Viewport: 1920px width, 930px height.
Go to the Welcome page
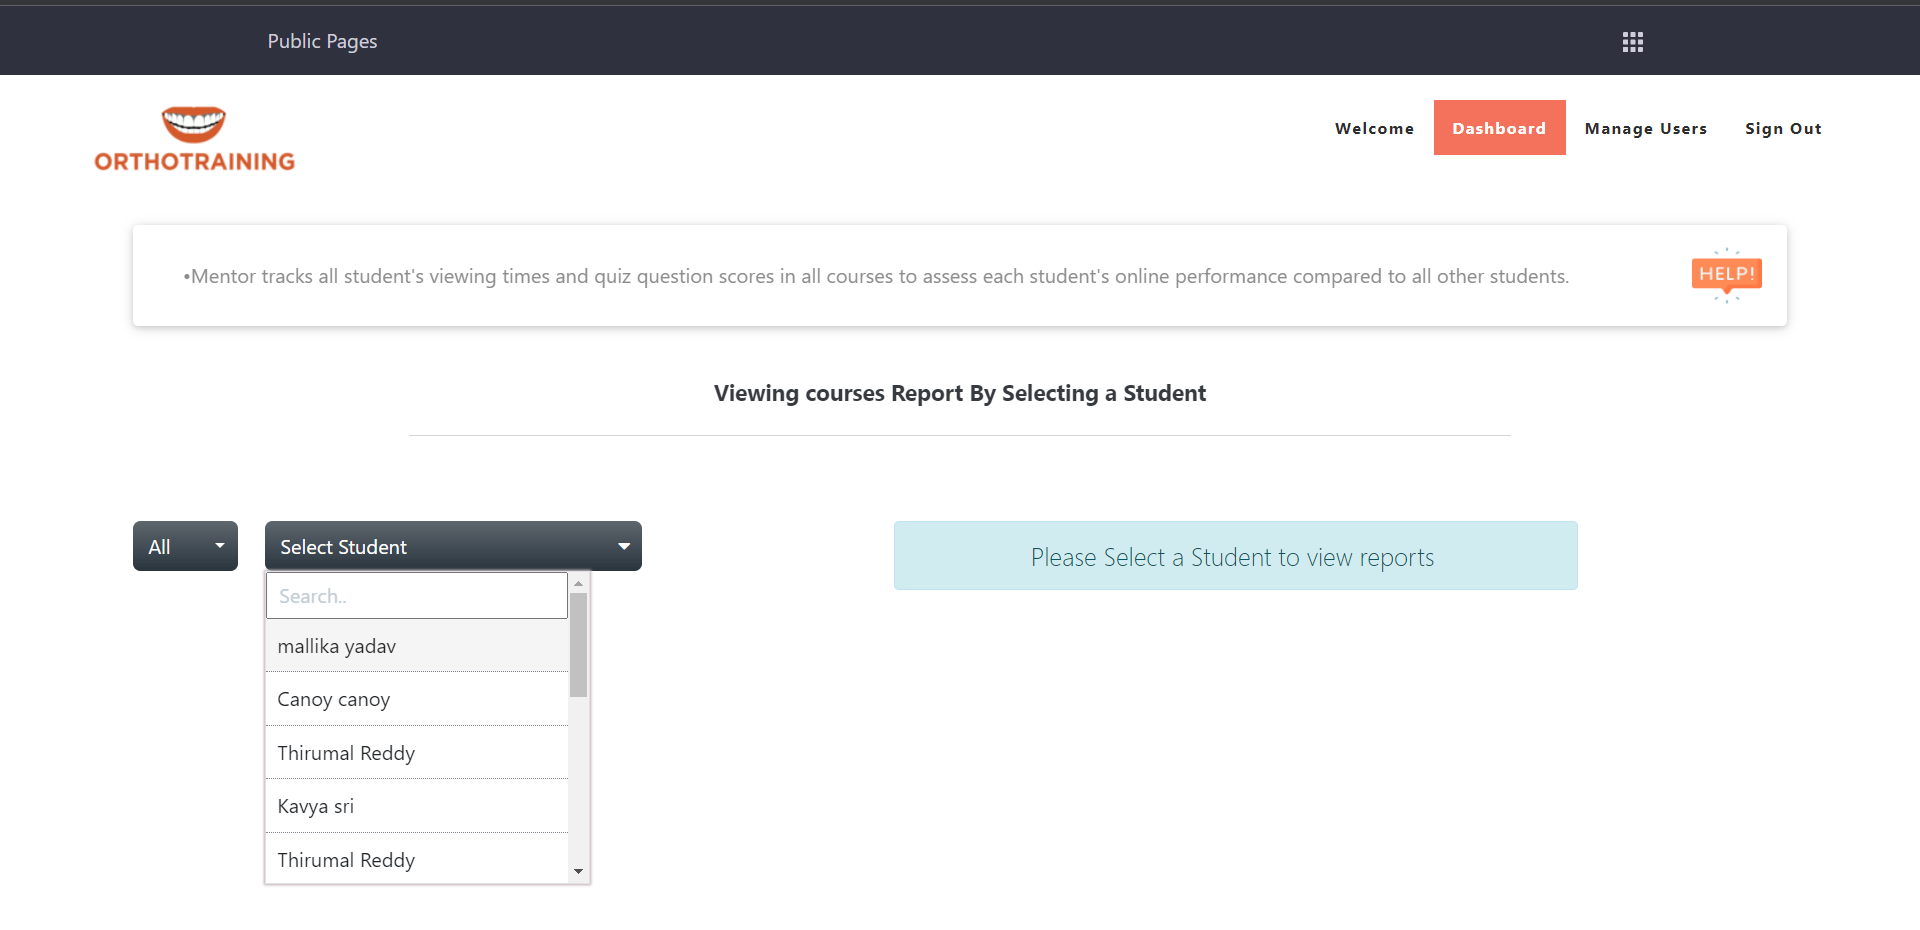[x=1374, y=128]
